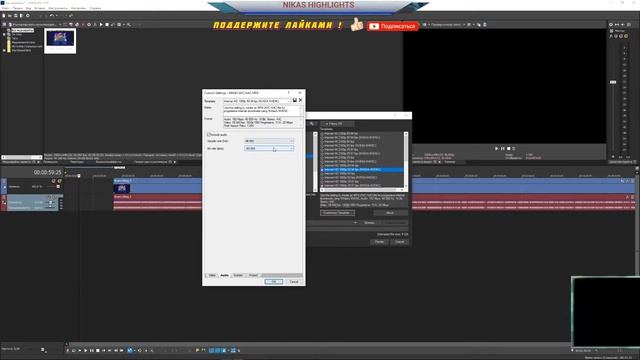Toggle favorite checkbox of the highlighted NVENC template

coord(322,169)
